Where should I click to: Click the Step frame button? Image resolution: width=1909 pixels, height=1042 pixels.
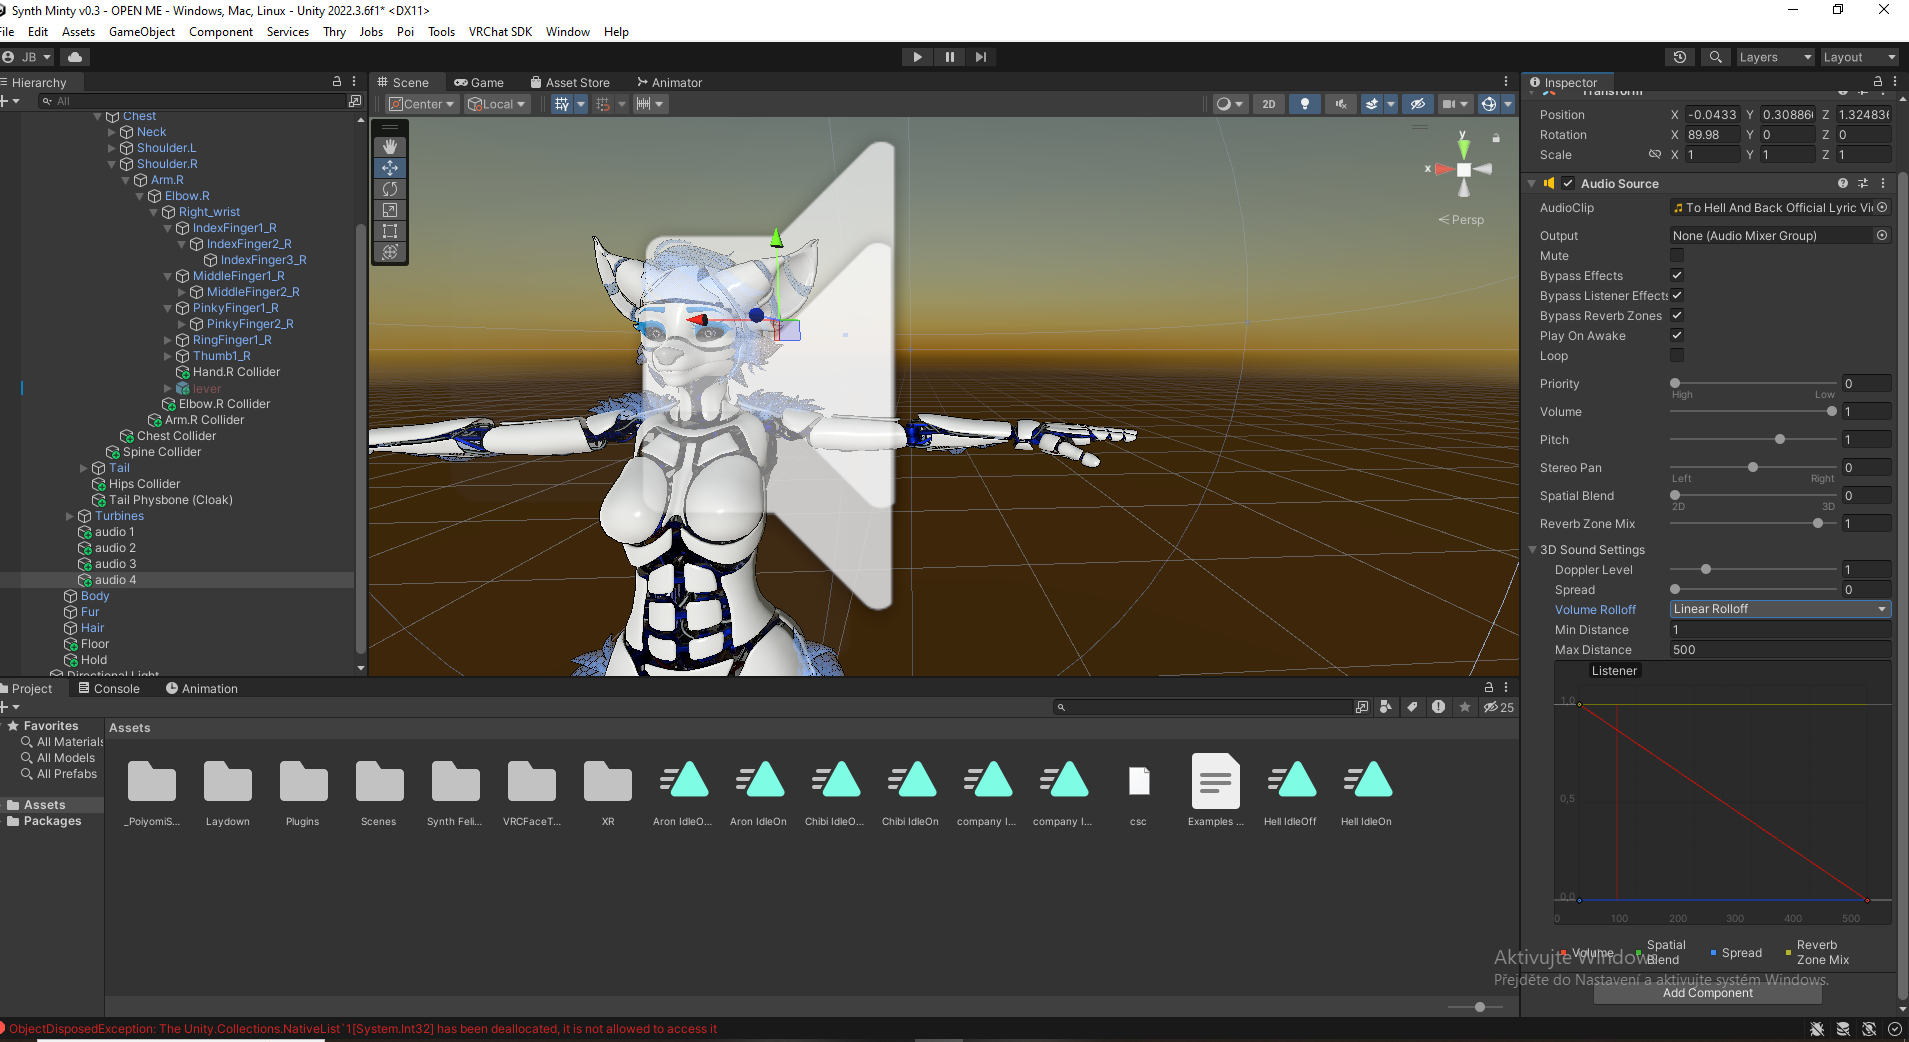pyautogui.click(x=981, y=57)
